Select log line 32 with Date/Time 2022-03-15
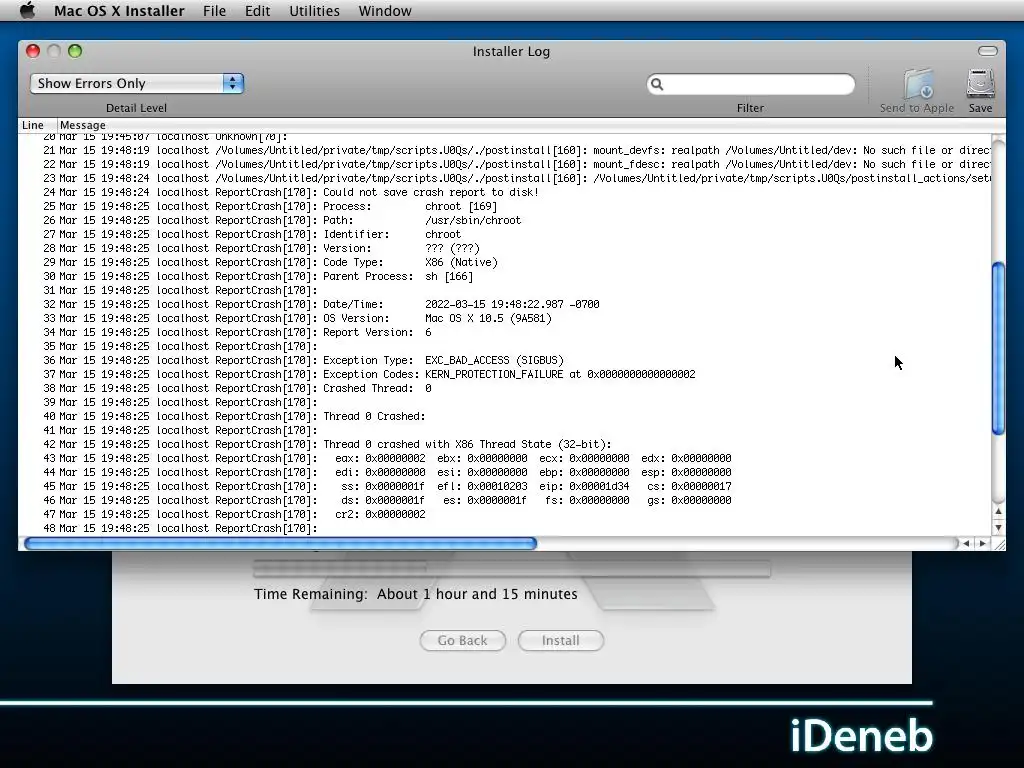This screenshot has height=768, width=1024. [x=505, y=304]
